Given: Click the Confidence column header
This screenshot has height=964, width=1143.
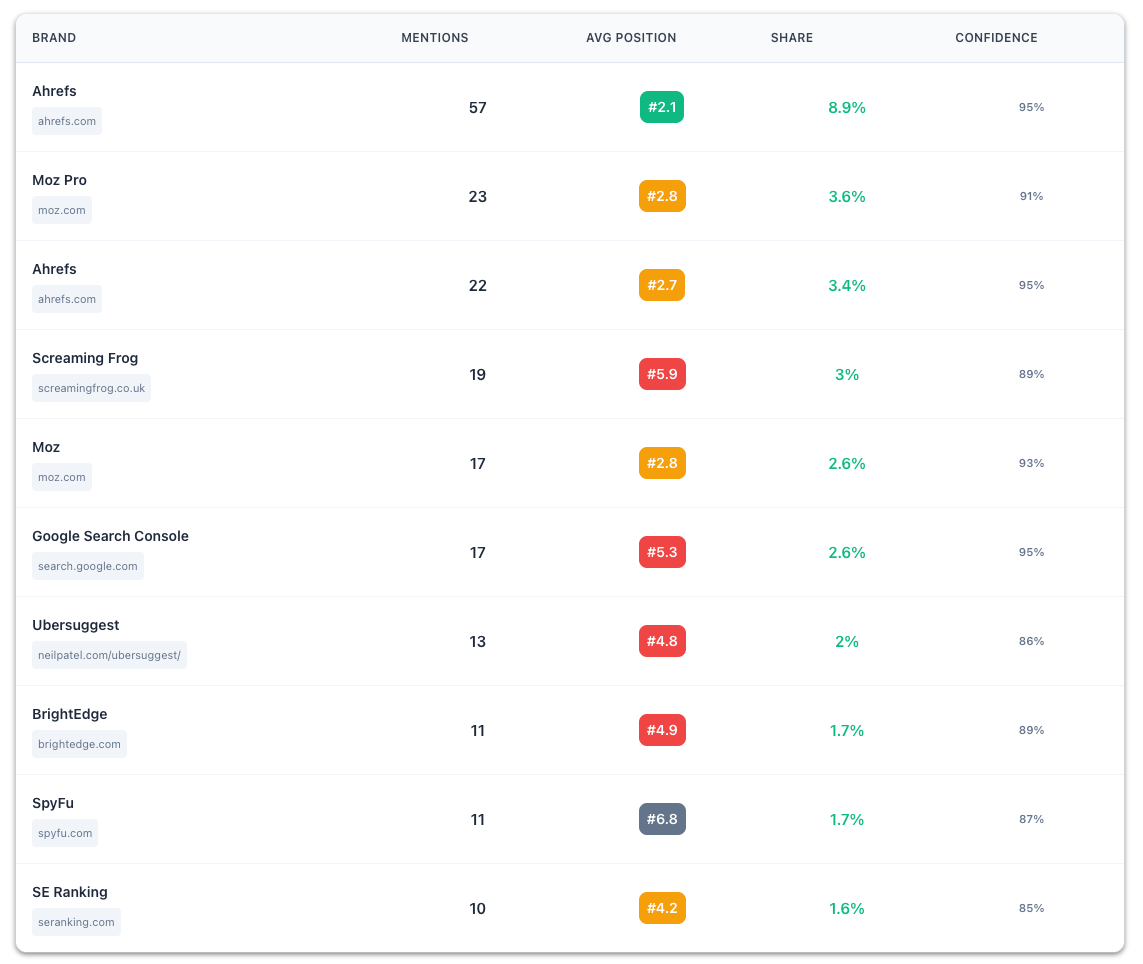Looking at the screenshot, I should click(996, 38).
